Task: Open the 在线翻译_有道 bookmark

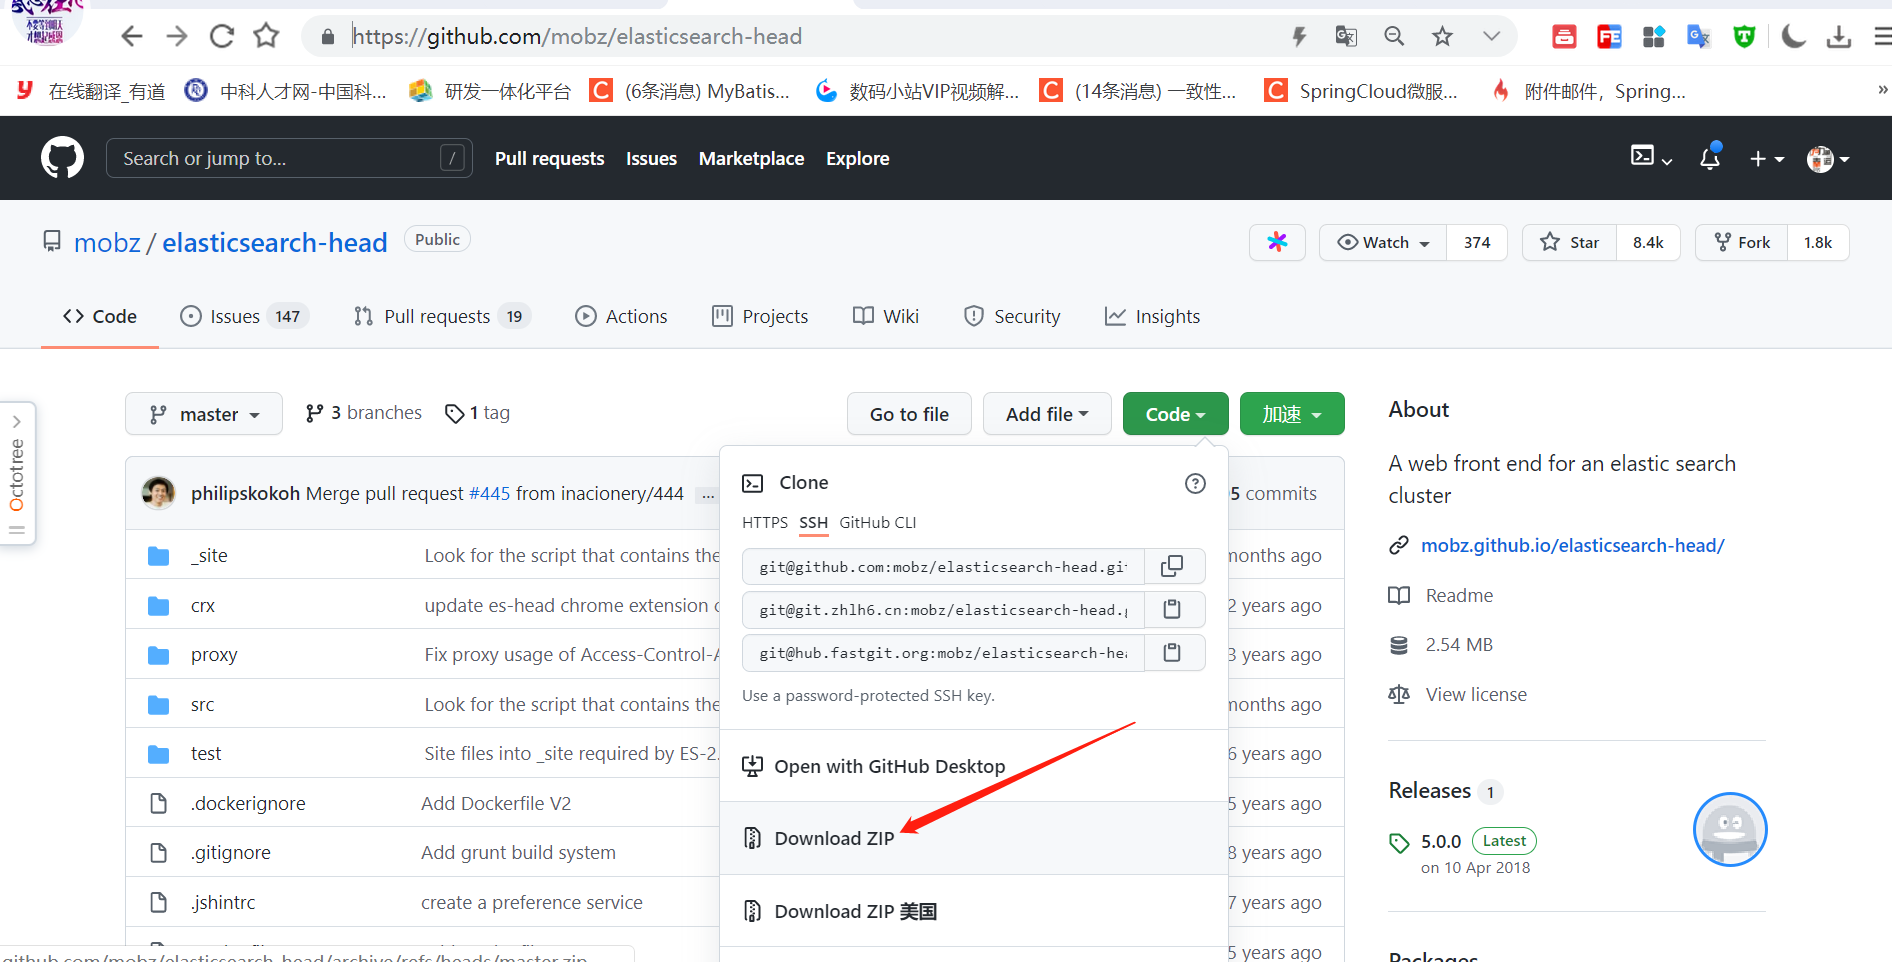Action: tap(91, 91)
